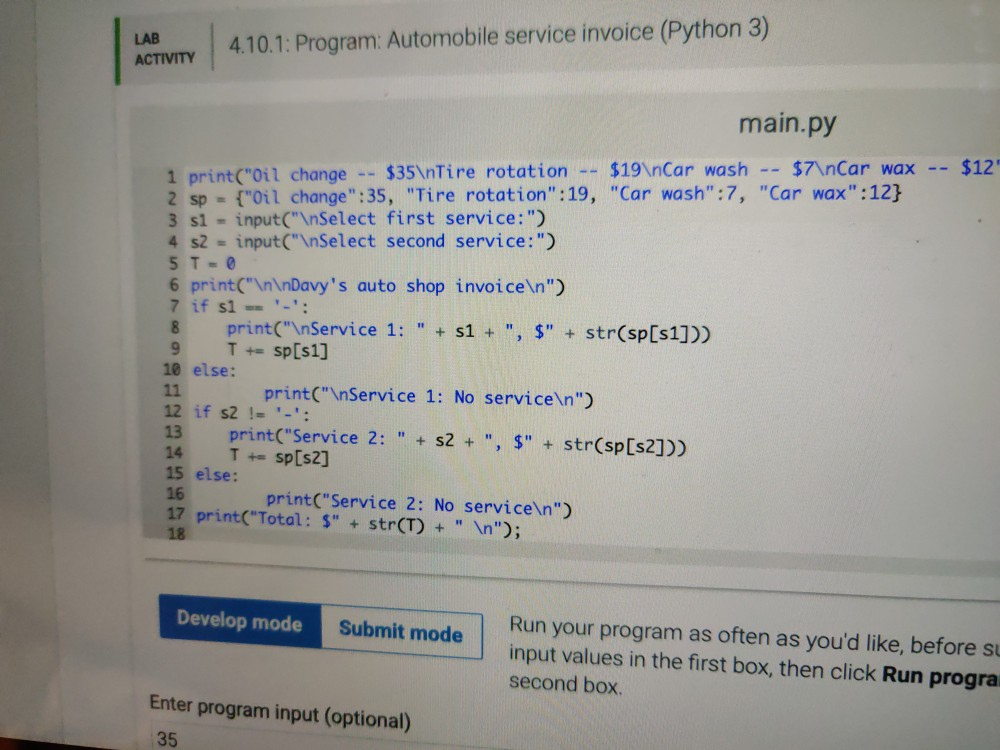Click line 13 Service 2 print statement
This screenshot has height=750, width=1000.
click(x=458, y=441)
